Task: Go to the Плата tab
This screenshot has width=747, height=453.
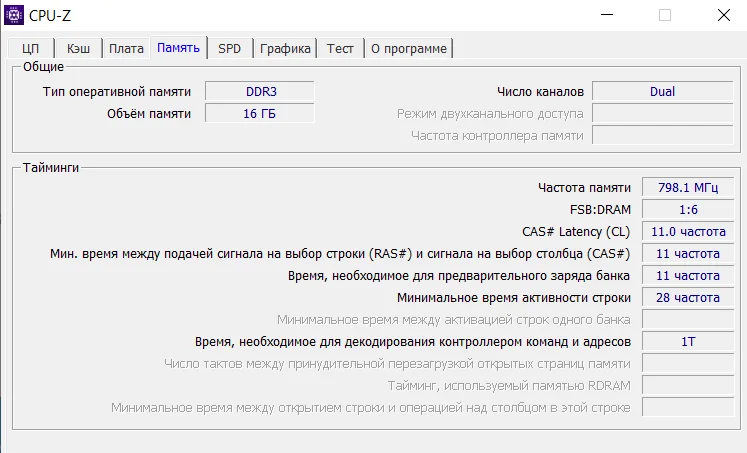Action: 126,49
